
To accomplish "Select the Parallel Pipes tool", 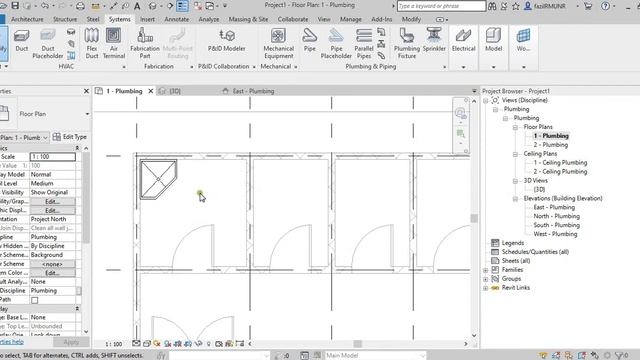I will point(363,44).
